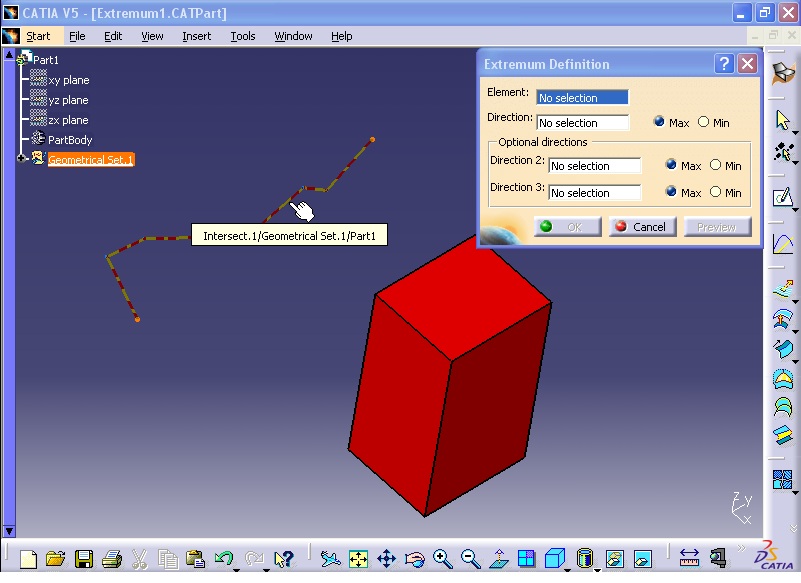Open the View menu
Viewport: 801px width, 583px height.
coord(152,36)
